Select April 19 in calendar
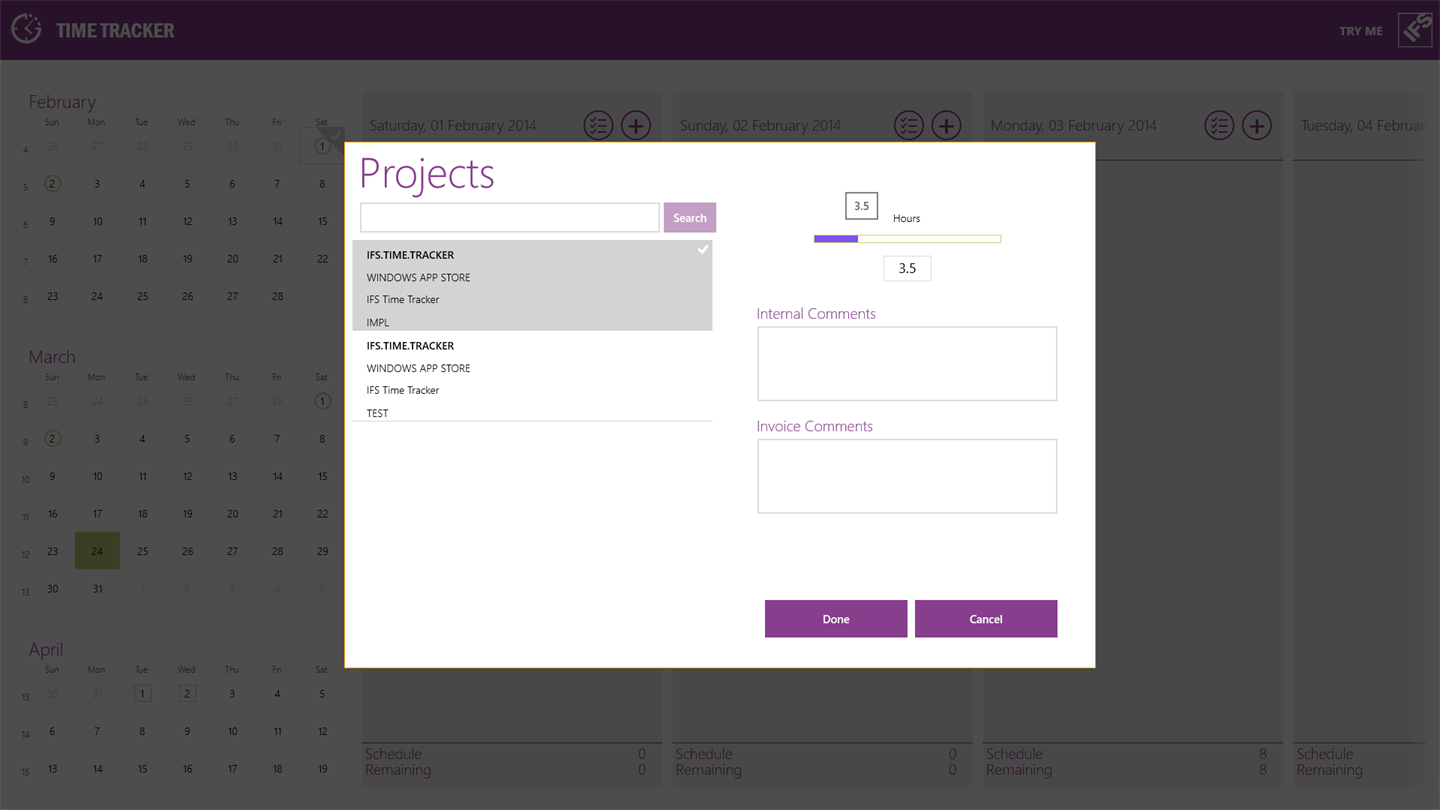The height and width of the screenshot is (810, 1440). pyautogui.click(x=322, y=769)
